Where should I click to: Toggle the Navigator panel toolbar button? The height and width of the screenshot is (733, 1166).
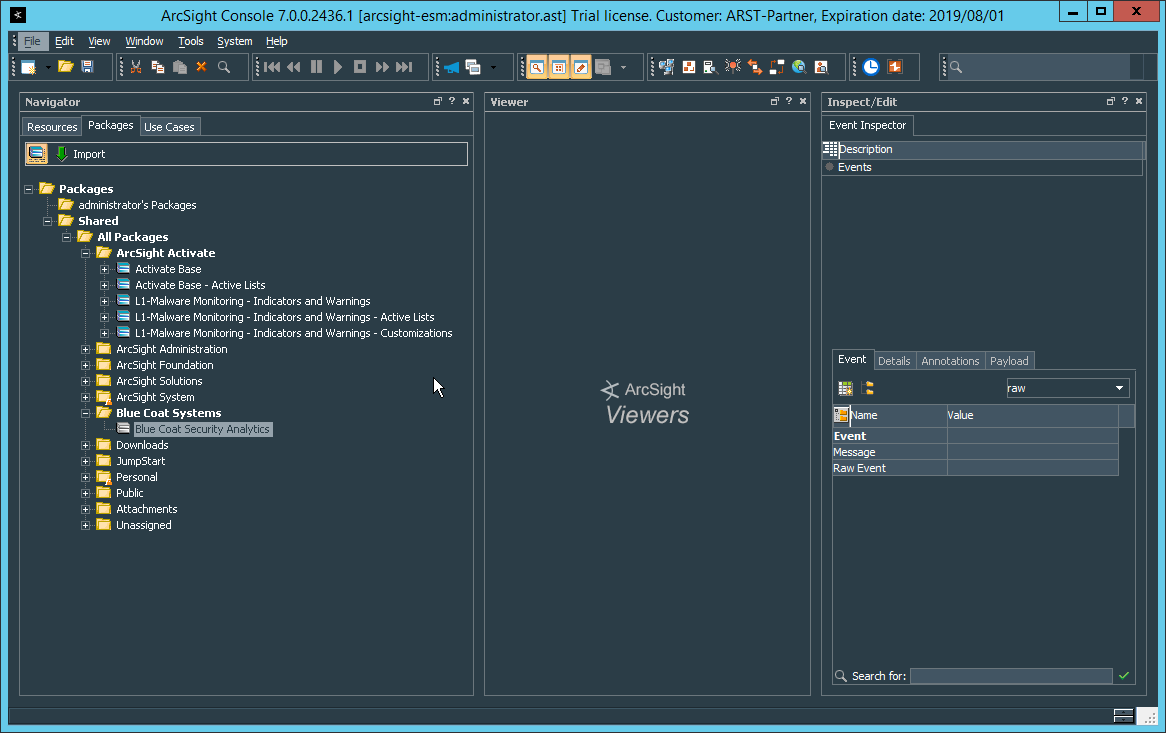pyautogui.click(x=537, y=67)
